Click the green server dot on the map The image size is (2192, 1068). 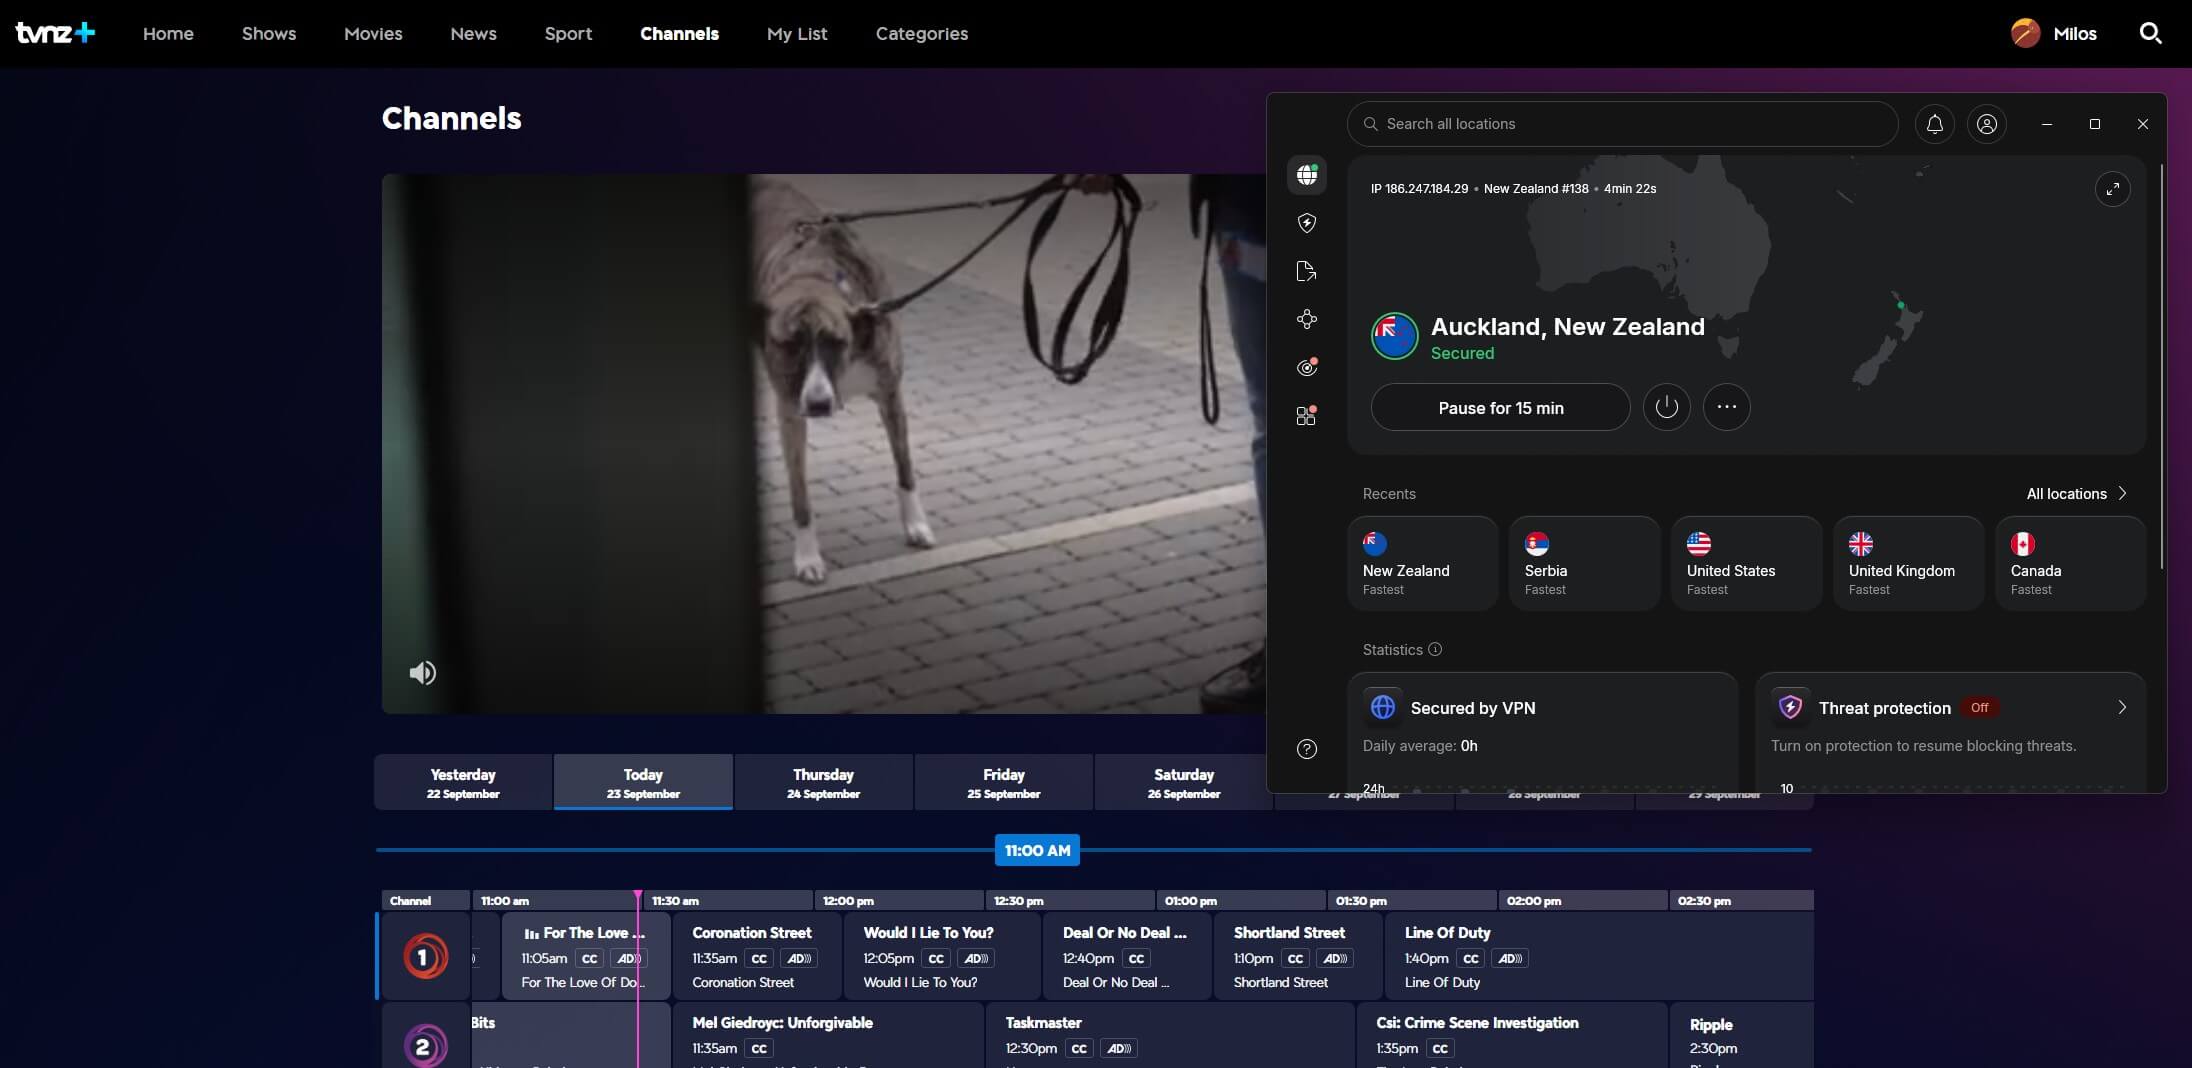(x=1900, y=305)
